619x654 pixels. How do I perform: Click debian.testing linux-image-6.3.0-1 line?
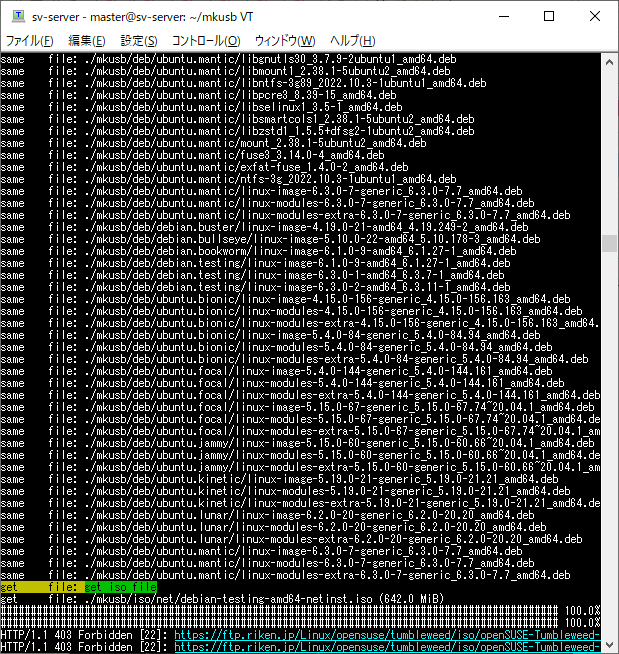coord(252,275)
